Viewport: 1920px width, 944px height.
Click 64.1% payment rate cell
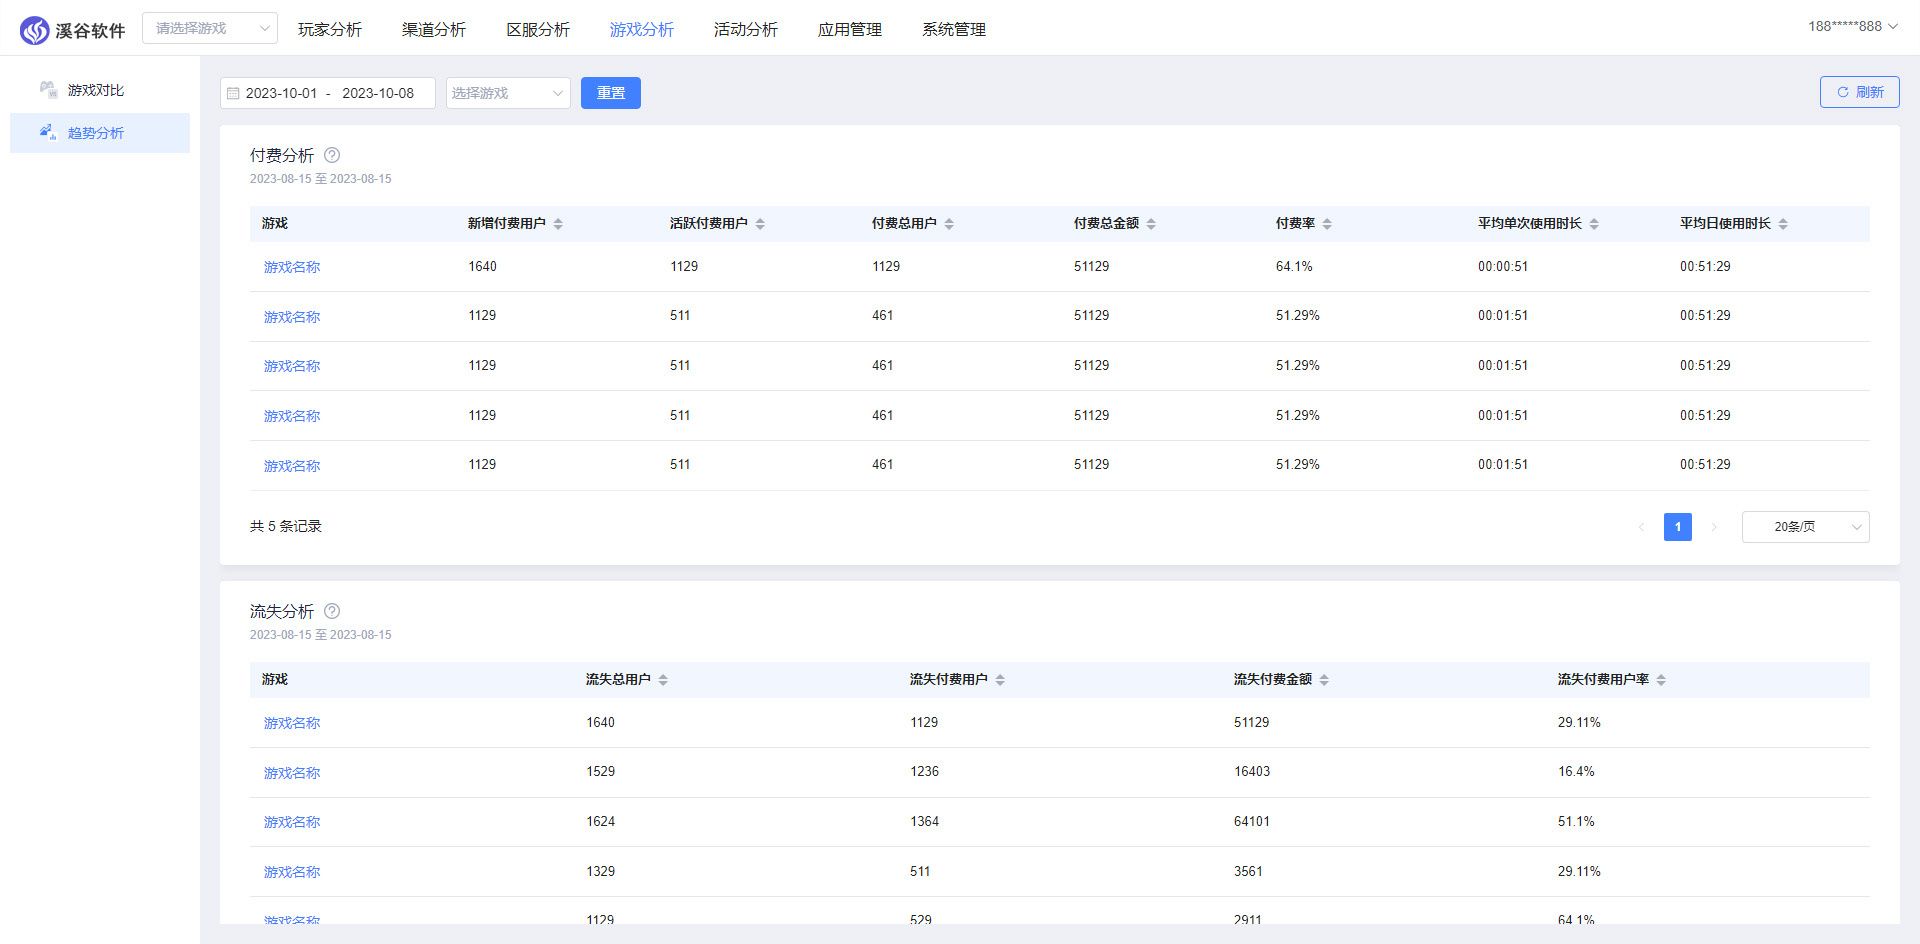click(x=1294, y=267)
